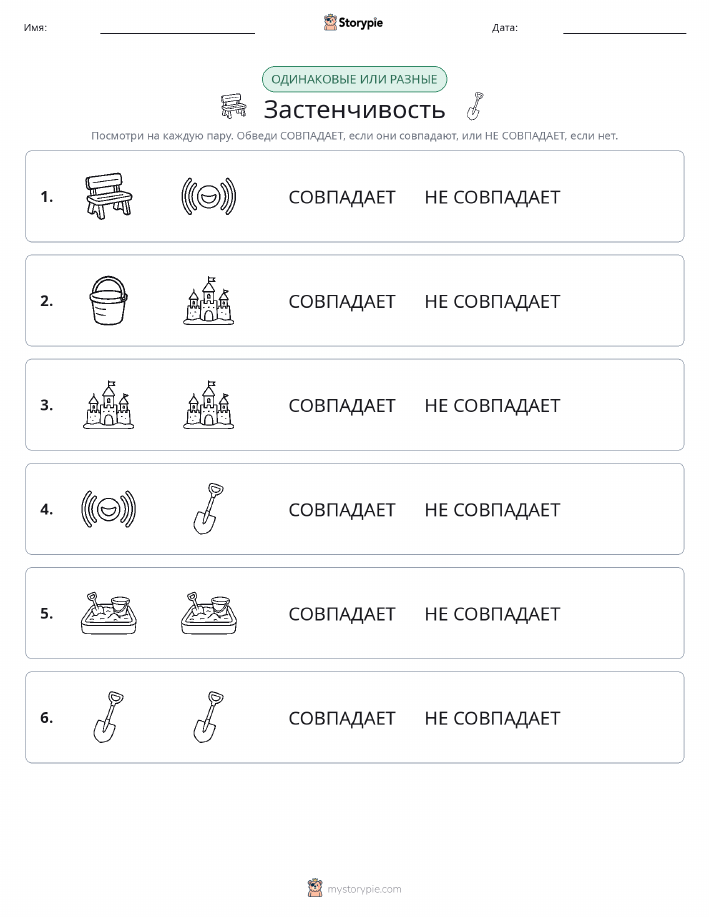The height and width of the screenshot is (917, 709).
Task: Choose НЕ СОВПАДАЕТ for row 1
Action: point(492,197)
